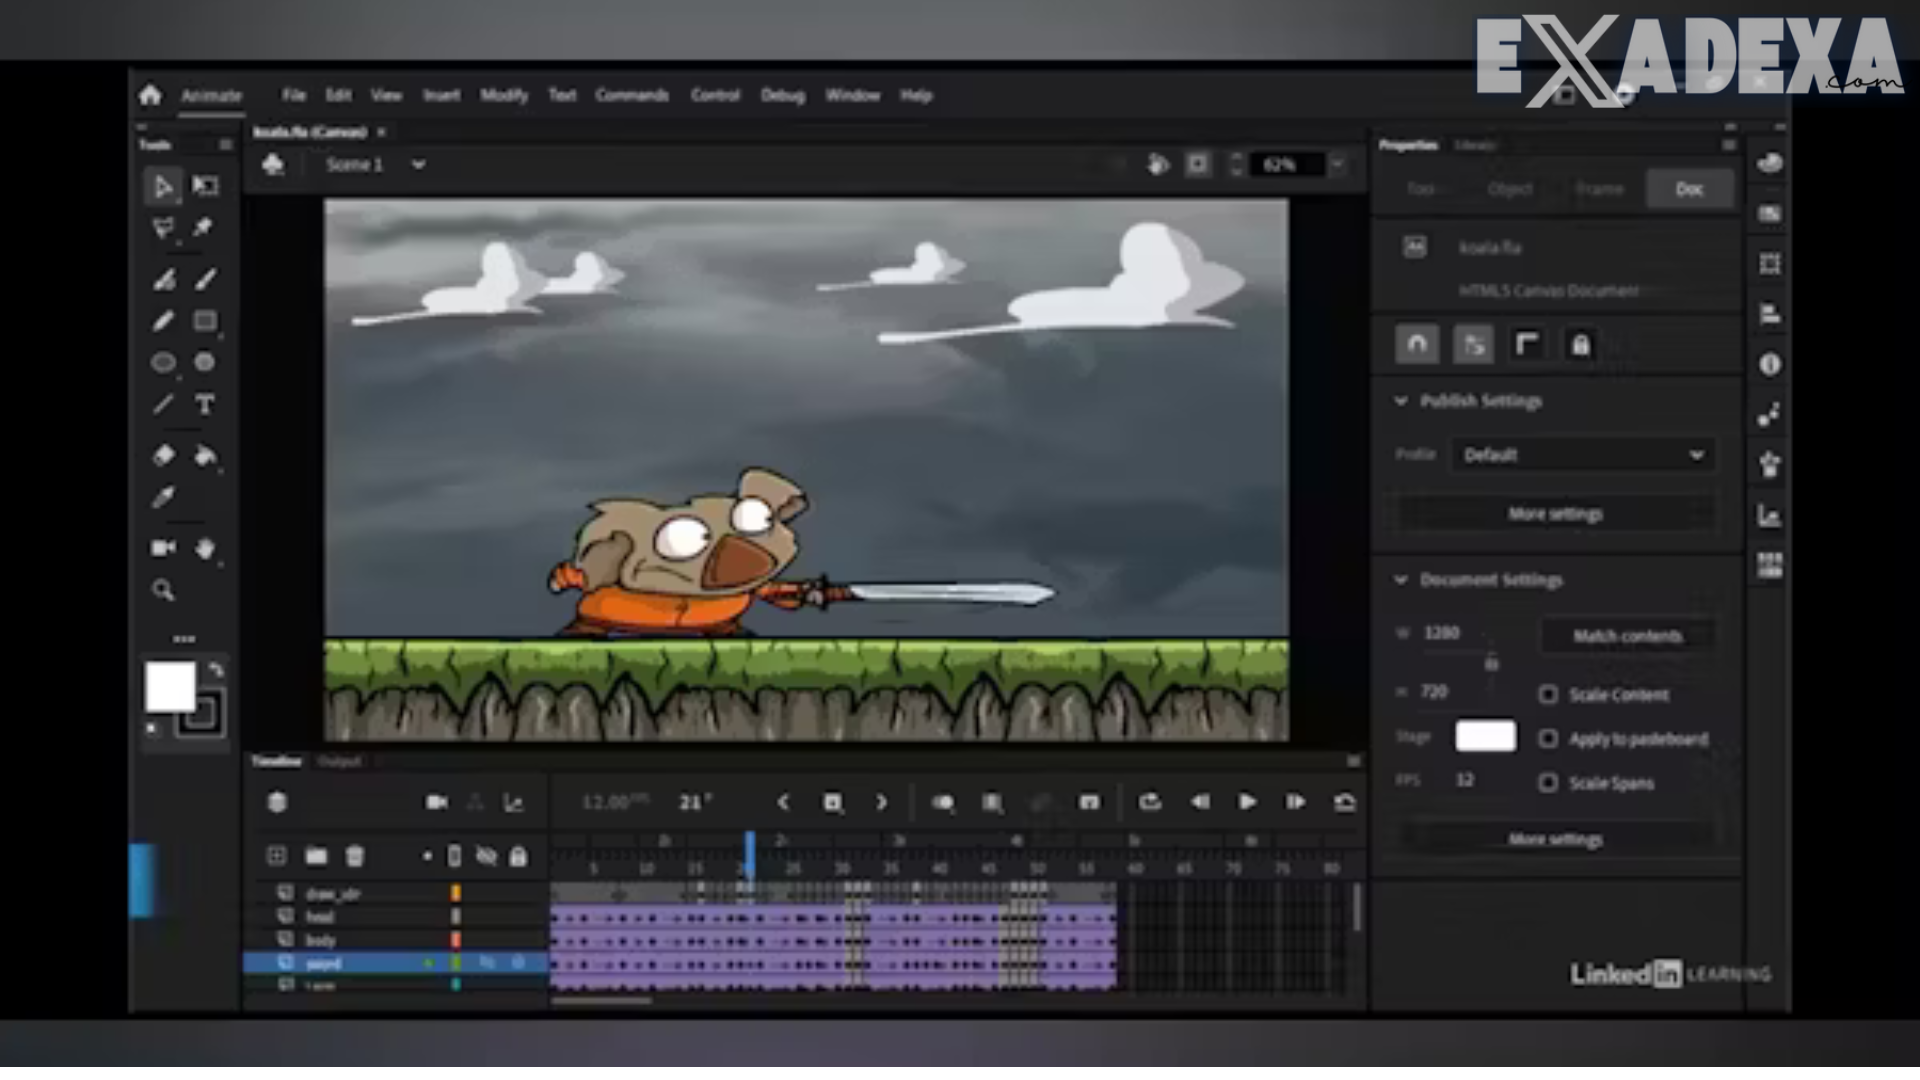1920x1080 pixels.
Task: Select the Line tool
Action: (163, 405)
